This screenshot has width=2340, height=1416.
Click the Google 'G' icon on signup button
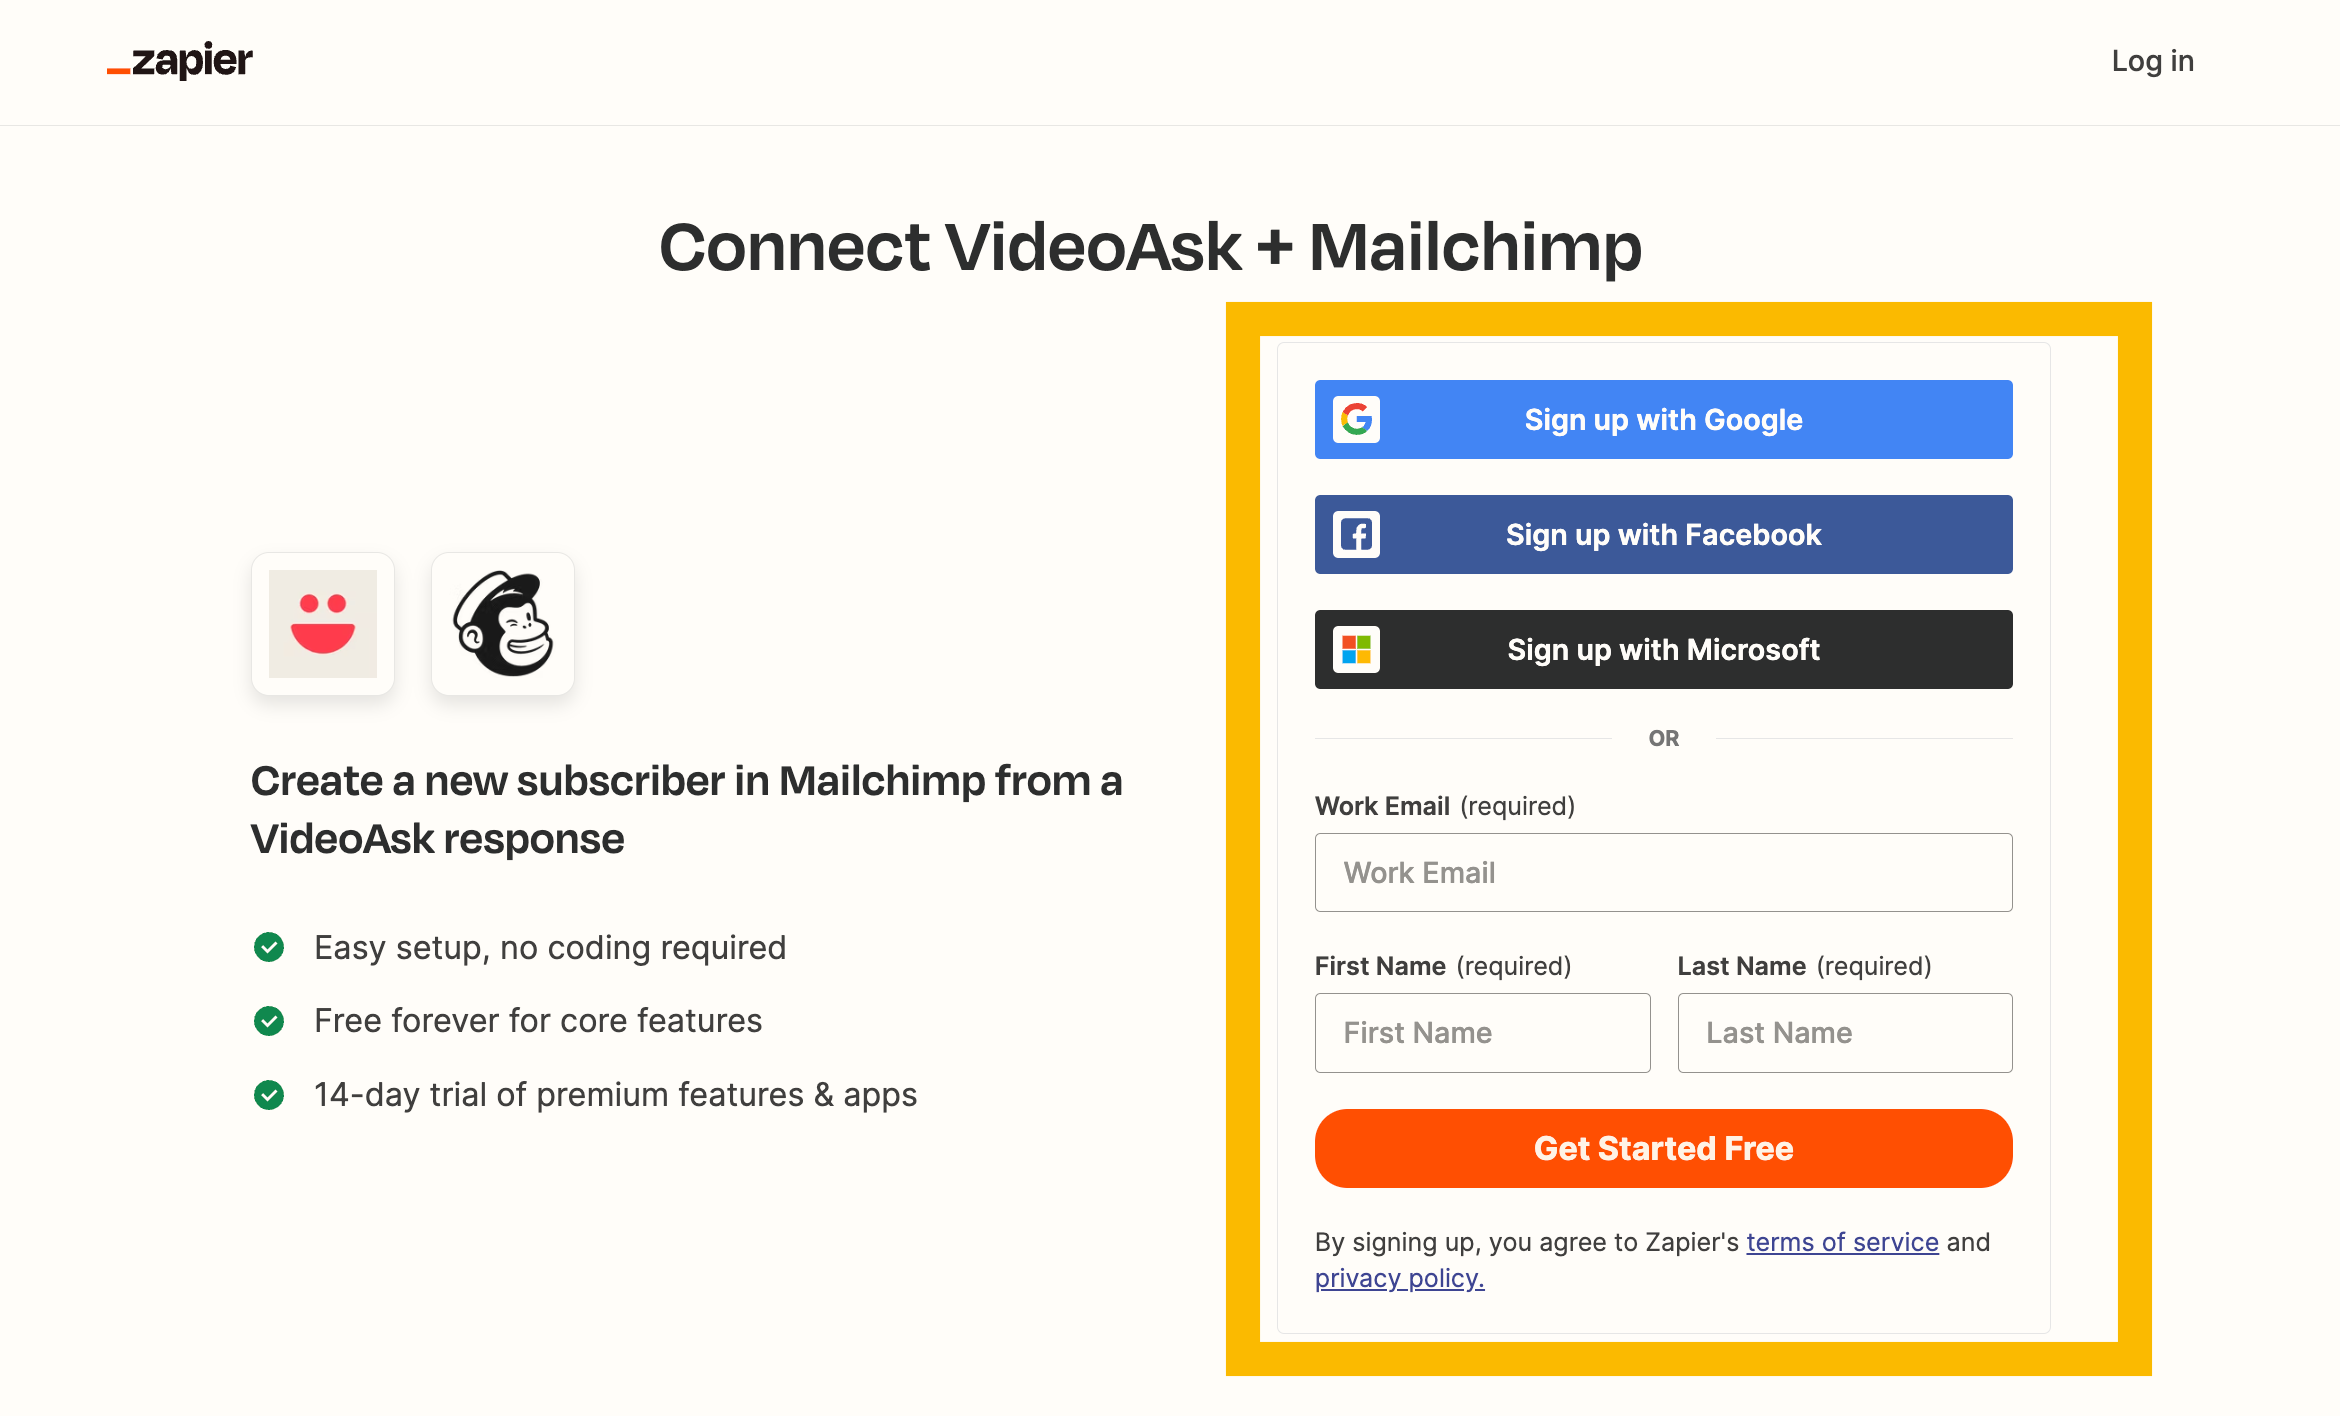(x=1357, y=420)
